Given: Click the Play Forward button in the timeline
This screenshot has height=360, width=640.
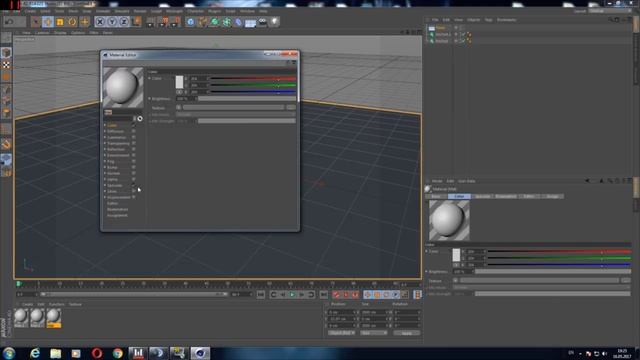Looking at the screenshot, I should pyautogui.click(x=292, y=294).
